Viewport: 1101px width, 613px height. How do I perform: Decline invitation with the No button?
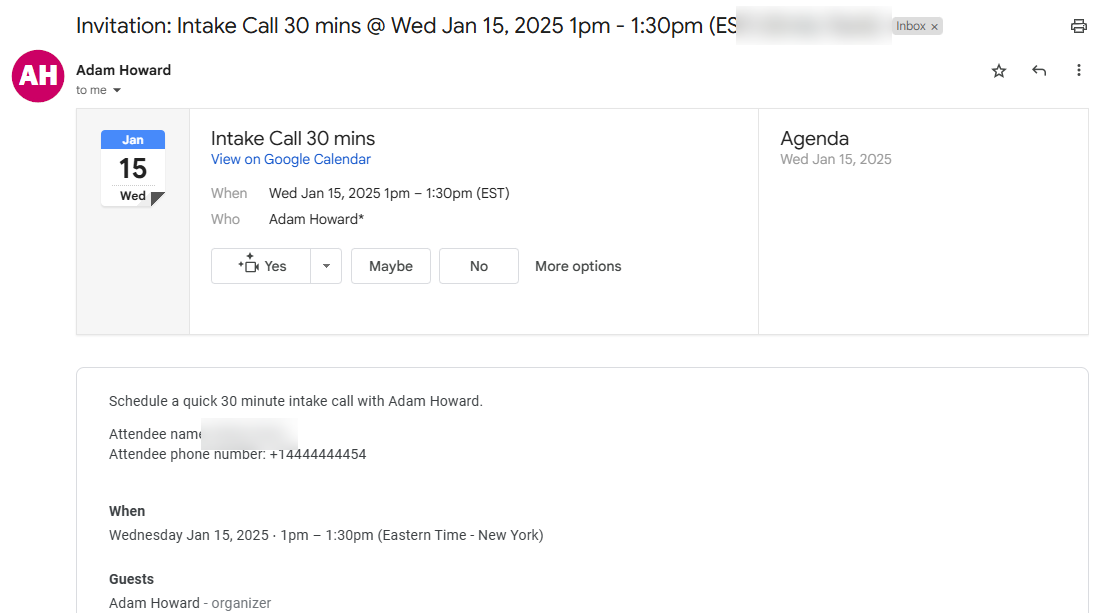point(479,266)
